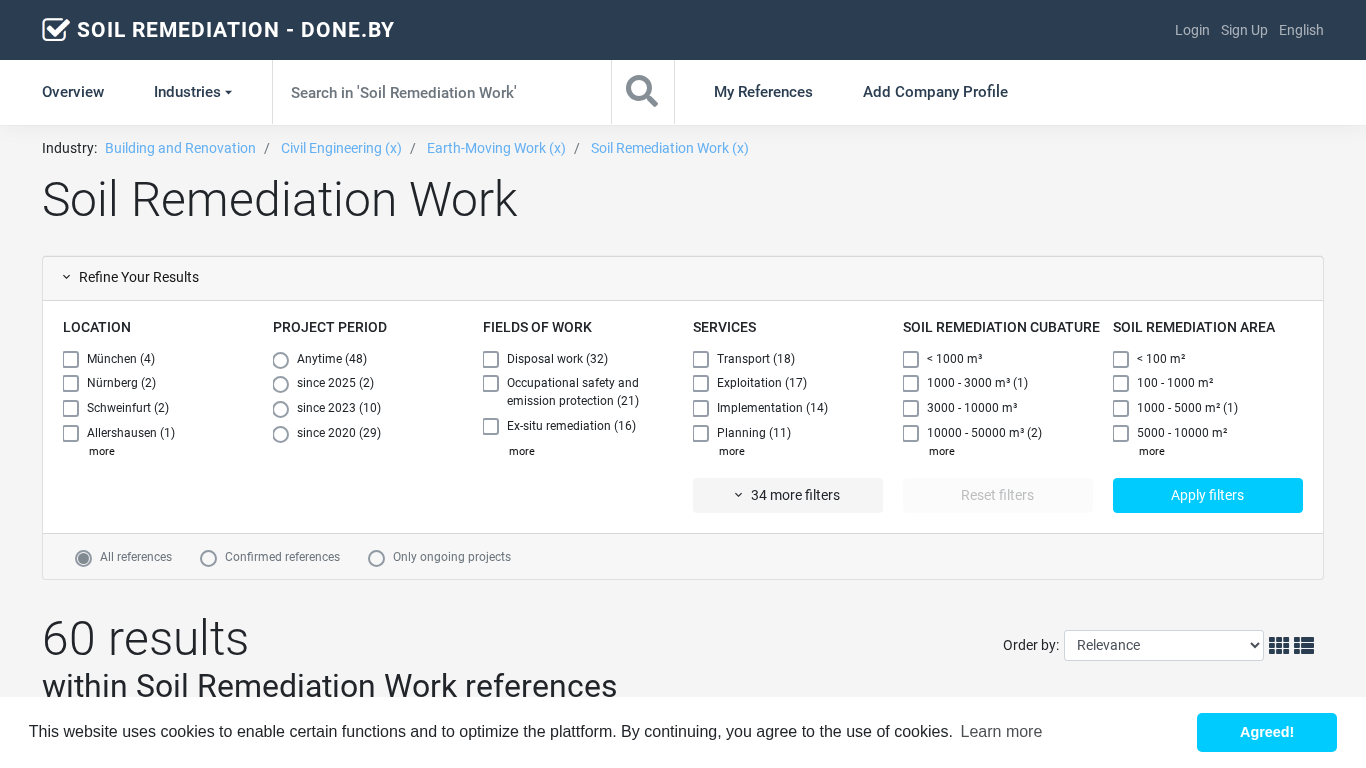The height and width of the screenshot is (768, 1366).
Task: Click the checkmark logo icon in header
Action: [x=55, y=30]
